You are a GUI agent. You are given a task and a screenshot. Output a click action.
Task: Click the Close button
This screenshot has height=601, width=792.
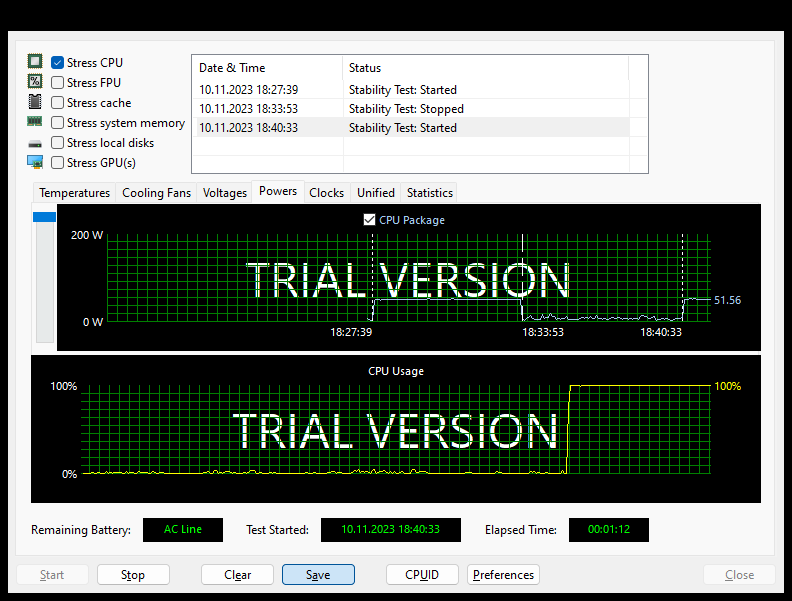coord(739,575)
